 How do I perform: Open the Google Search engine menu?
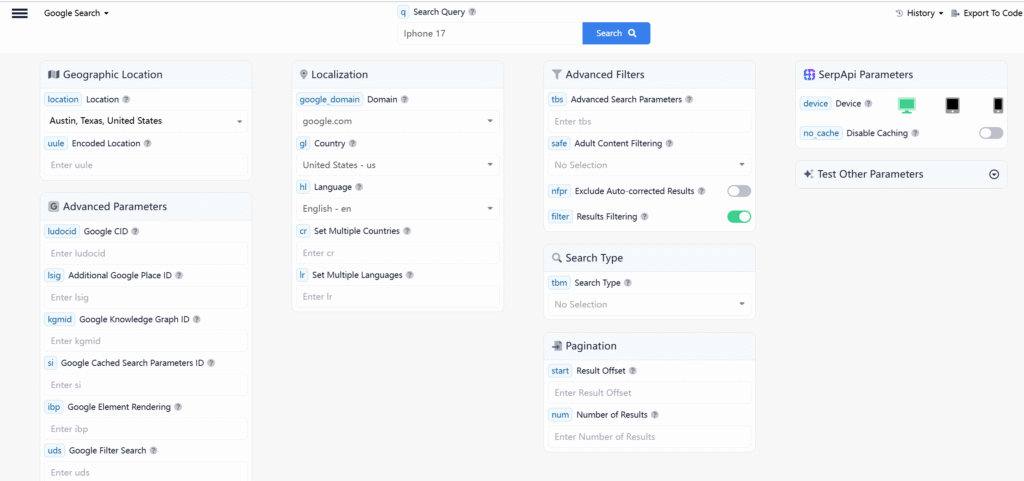click(x=76, y=13)
